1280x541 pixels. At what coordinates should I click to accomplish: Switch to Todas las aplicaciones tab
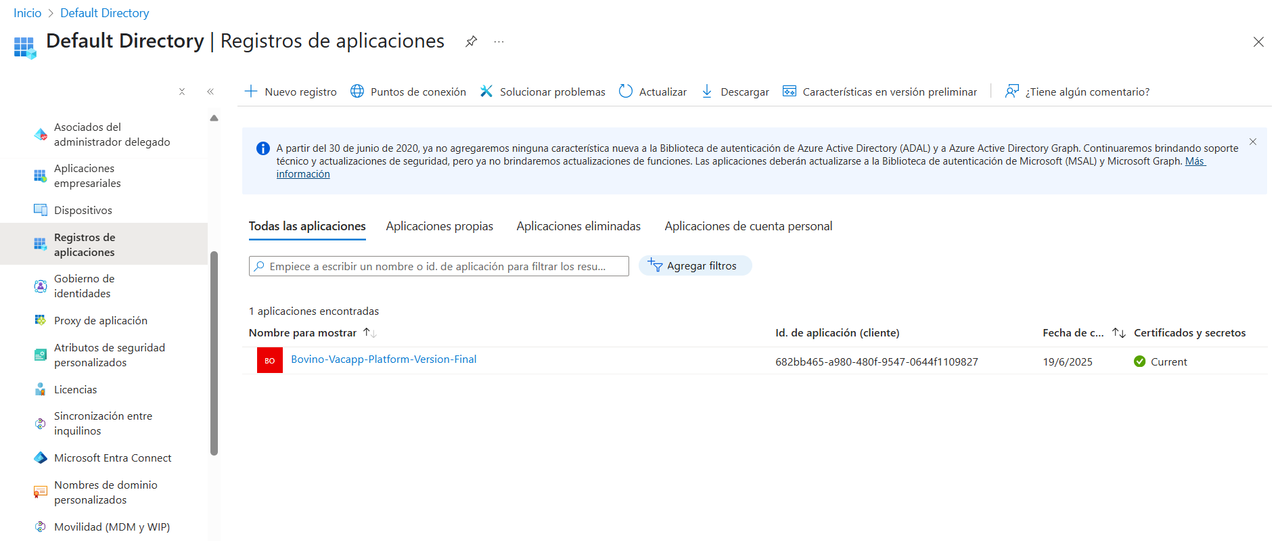(x=307, y=226)
